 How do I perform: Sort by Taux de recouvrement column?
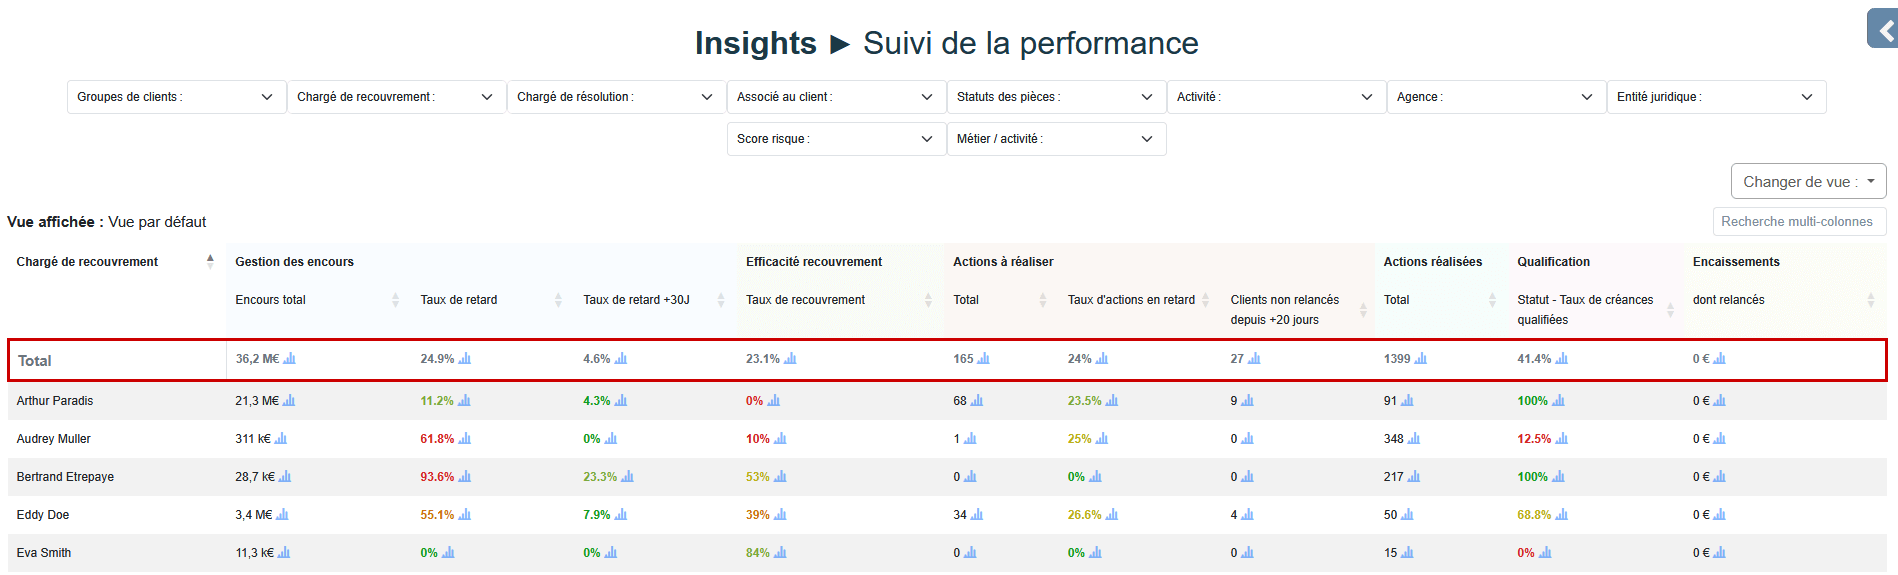928,300
